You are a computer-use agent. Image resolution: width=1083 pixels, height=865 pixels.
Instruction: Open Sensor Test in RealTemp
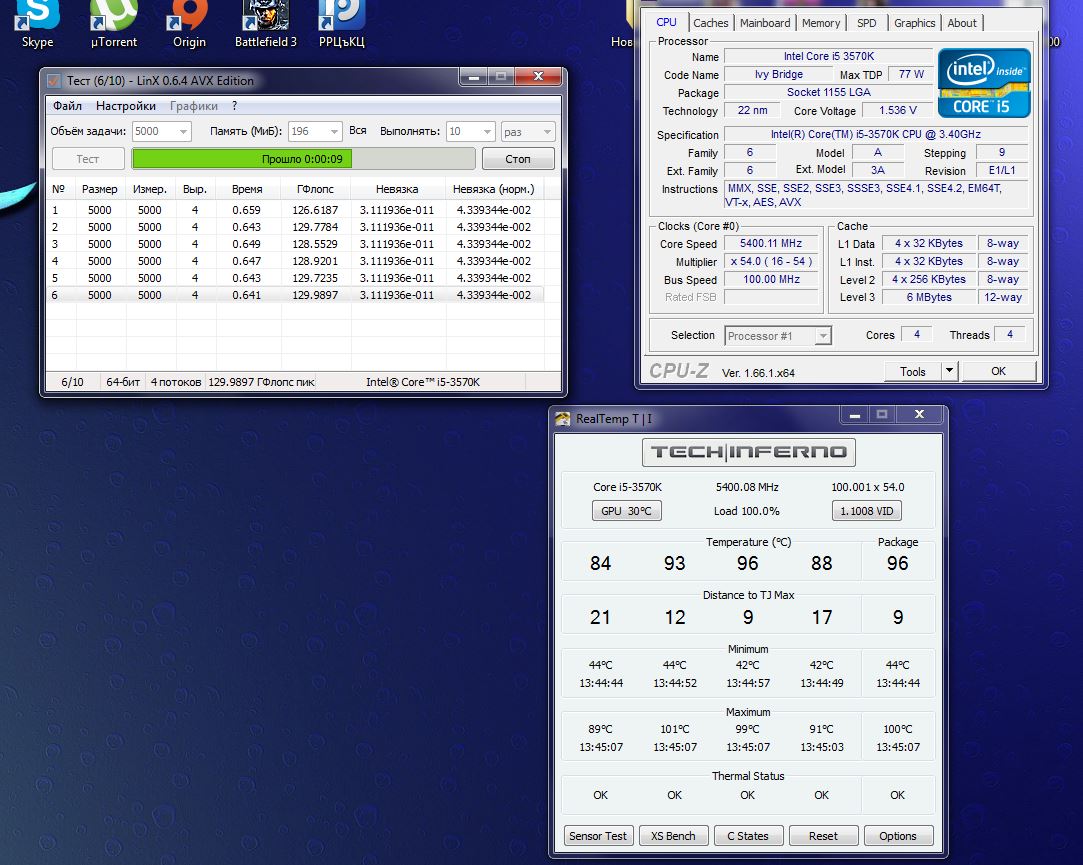(x=597, y=836)
